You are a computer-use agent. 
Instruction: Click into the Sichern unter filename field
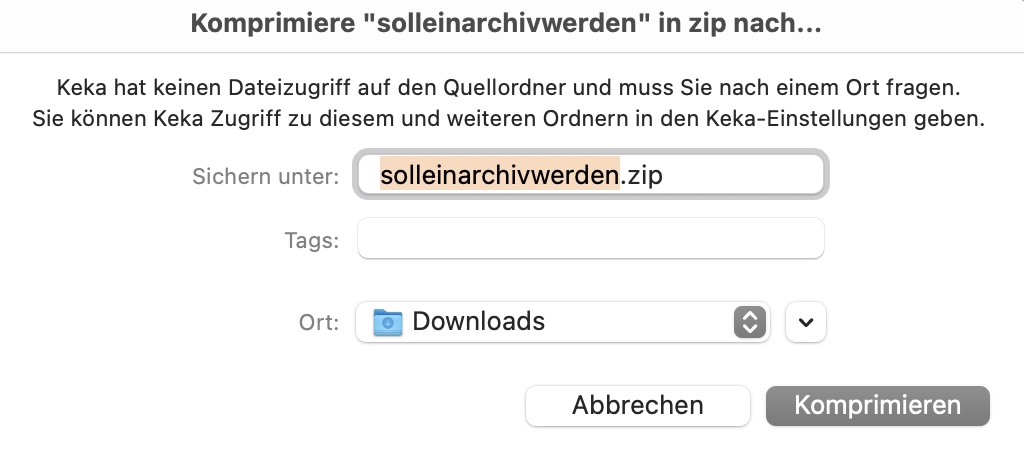pos(591,175)
